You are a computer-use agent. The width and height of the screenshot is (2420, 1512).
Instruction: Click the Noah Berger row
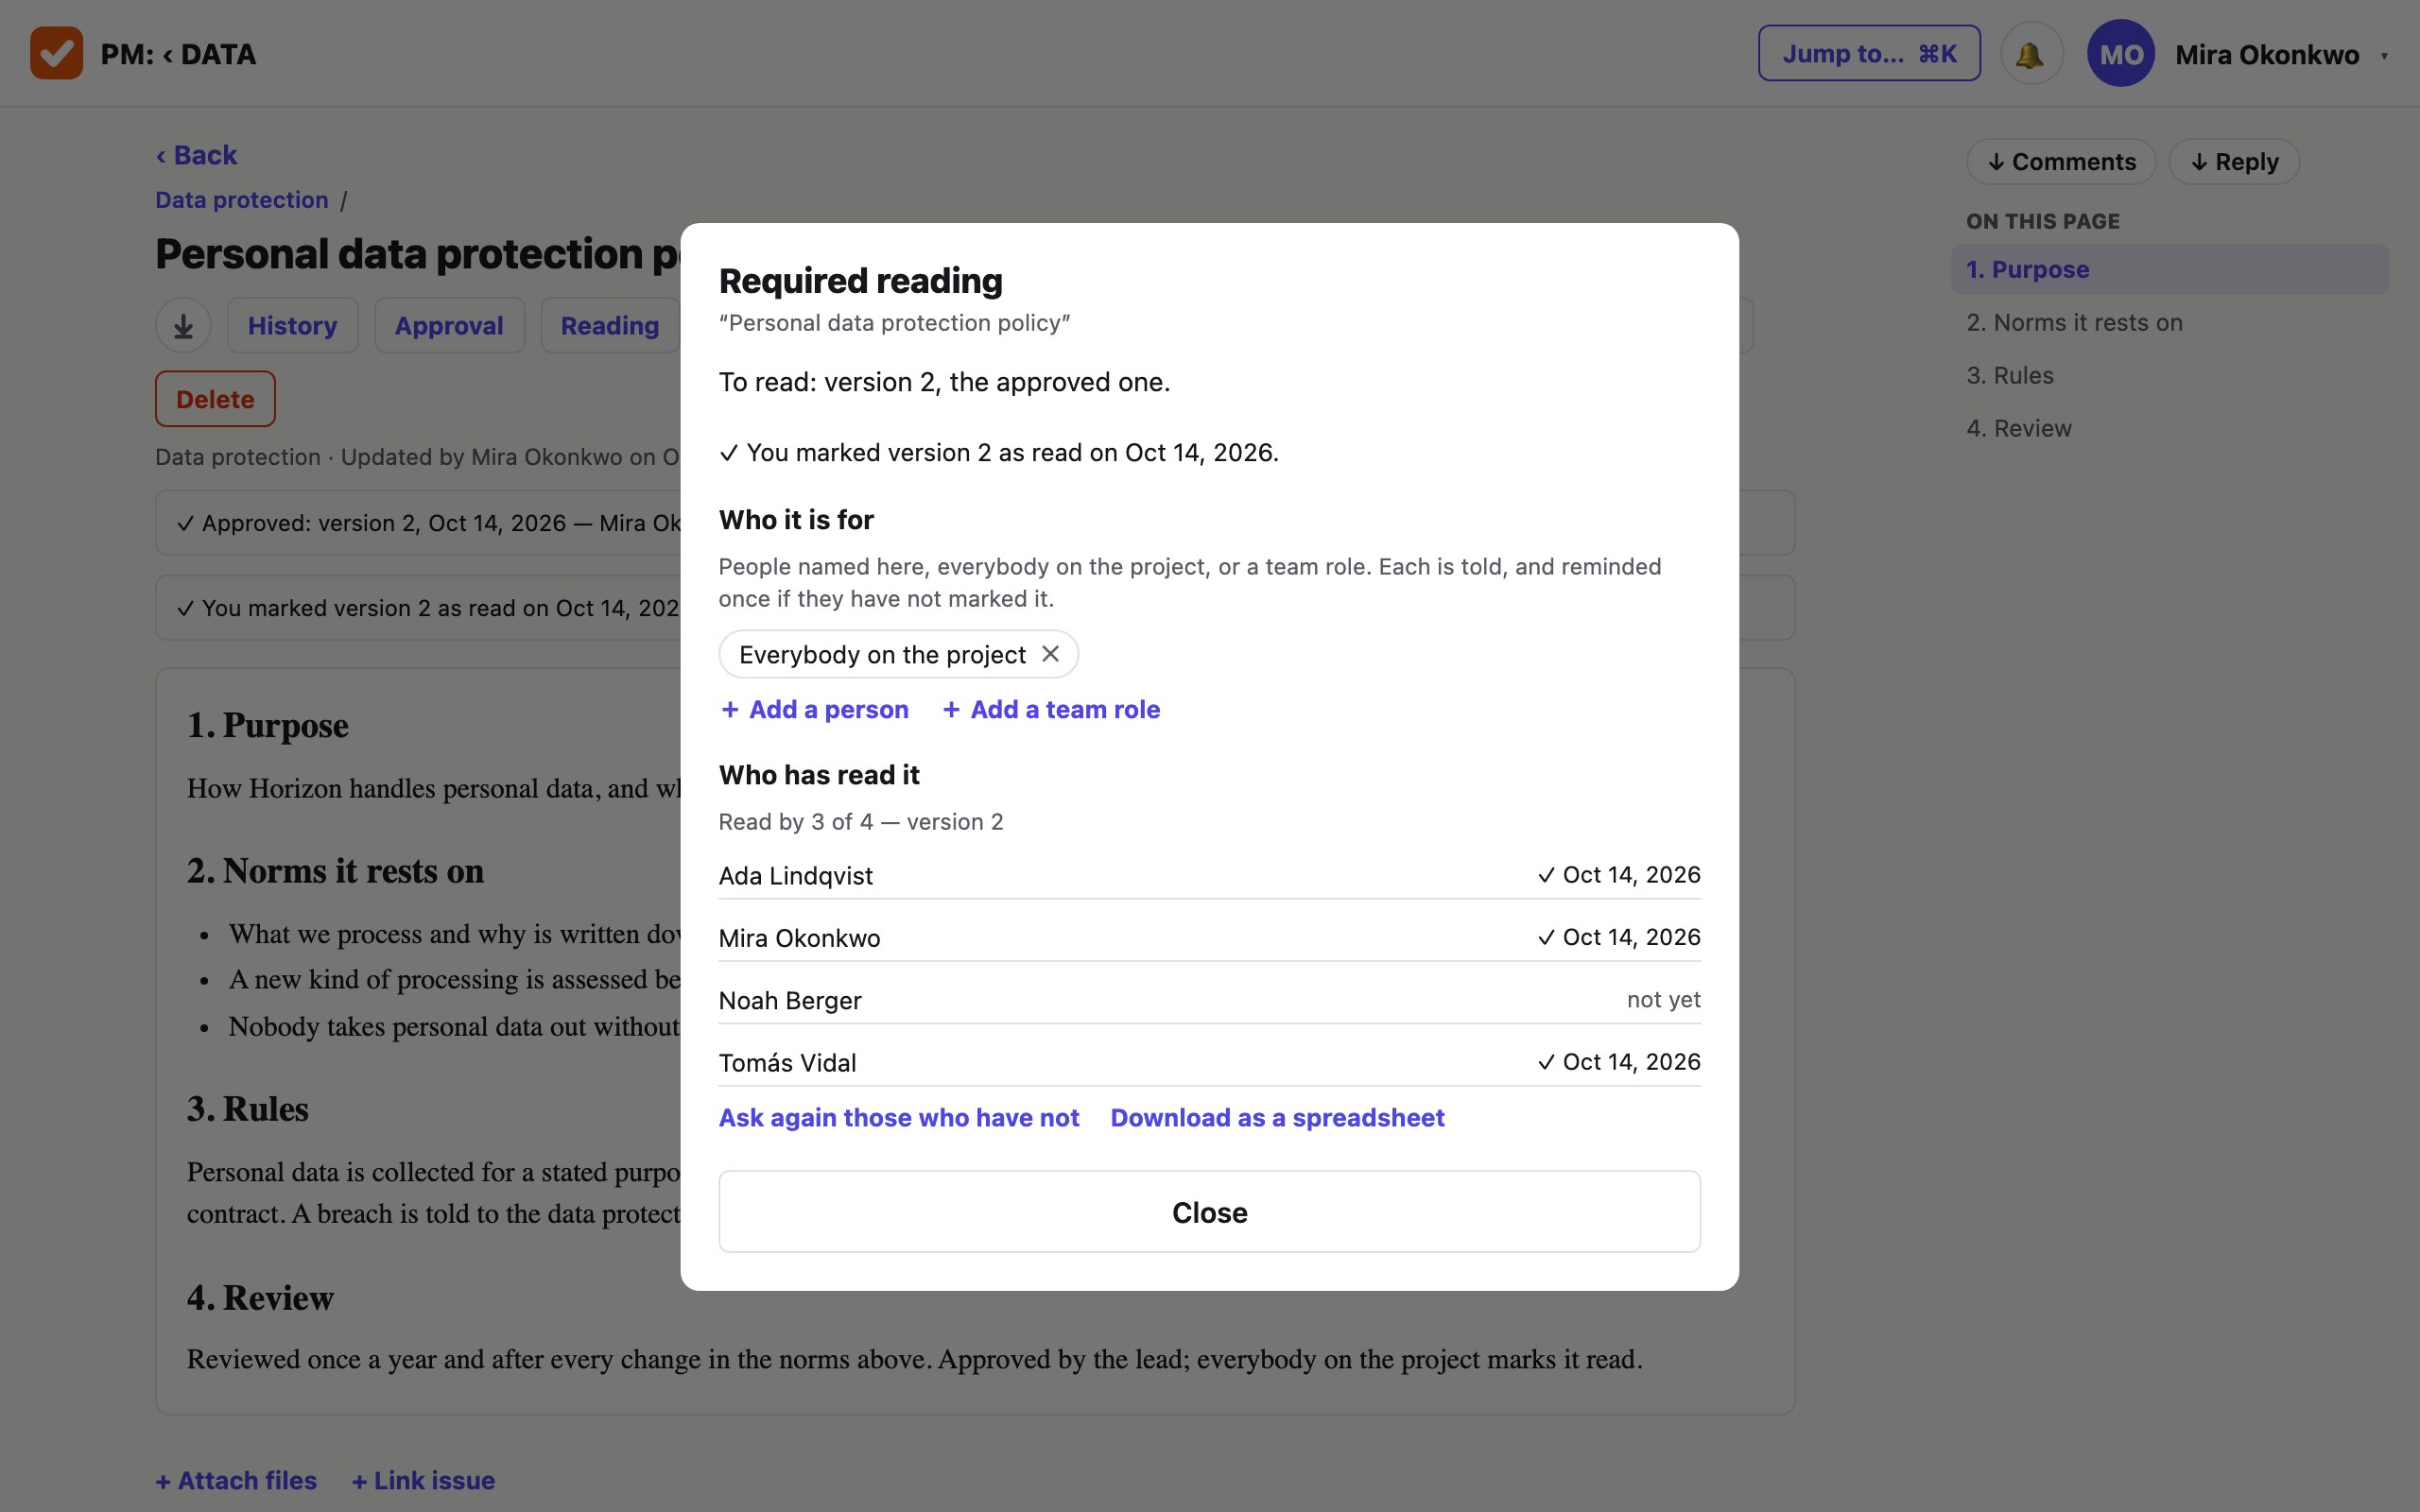(1209, 1000)
